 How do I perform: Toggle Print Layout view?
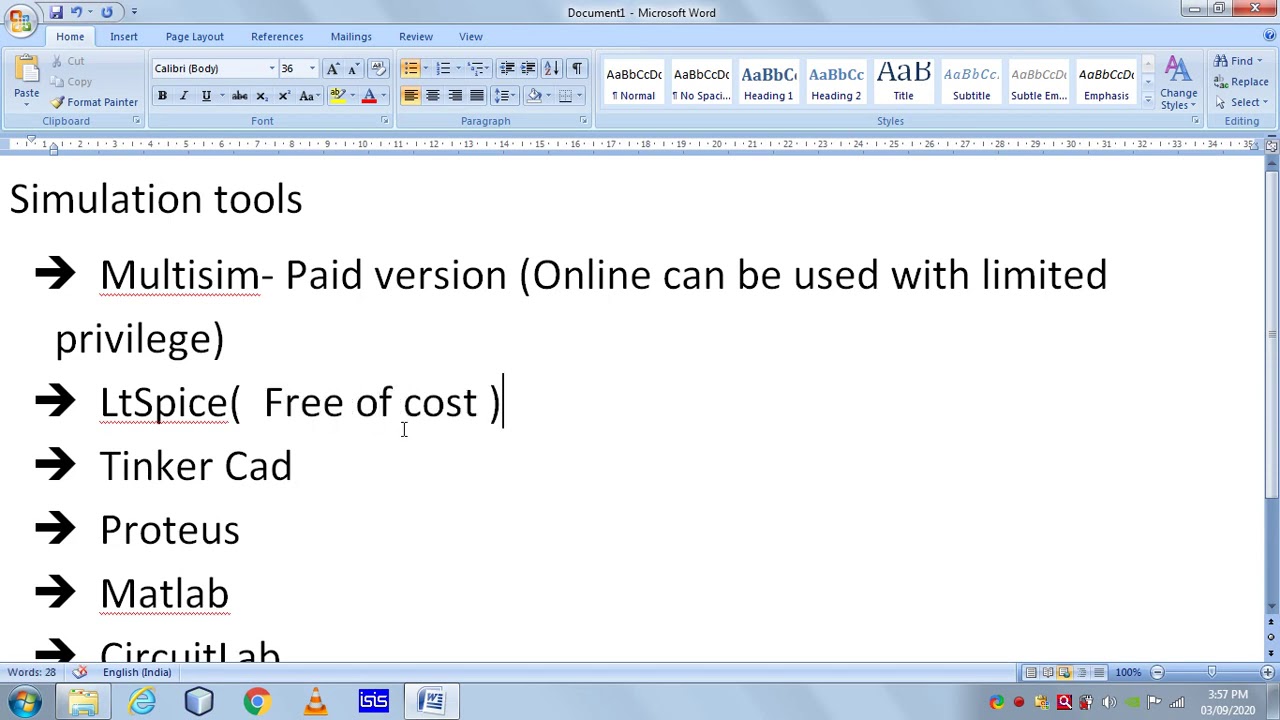pos(1030,672)
